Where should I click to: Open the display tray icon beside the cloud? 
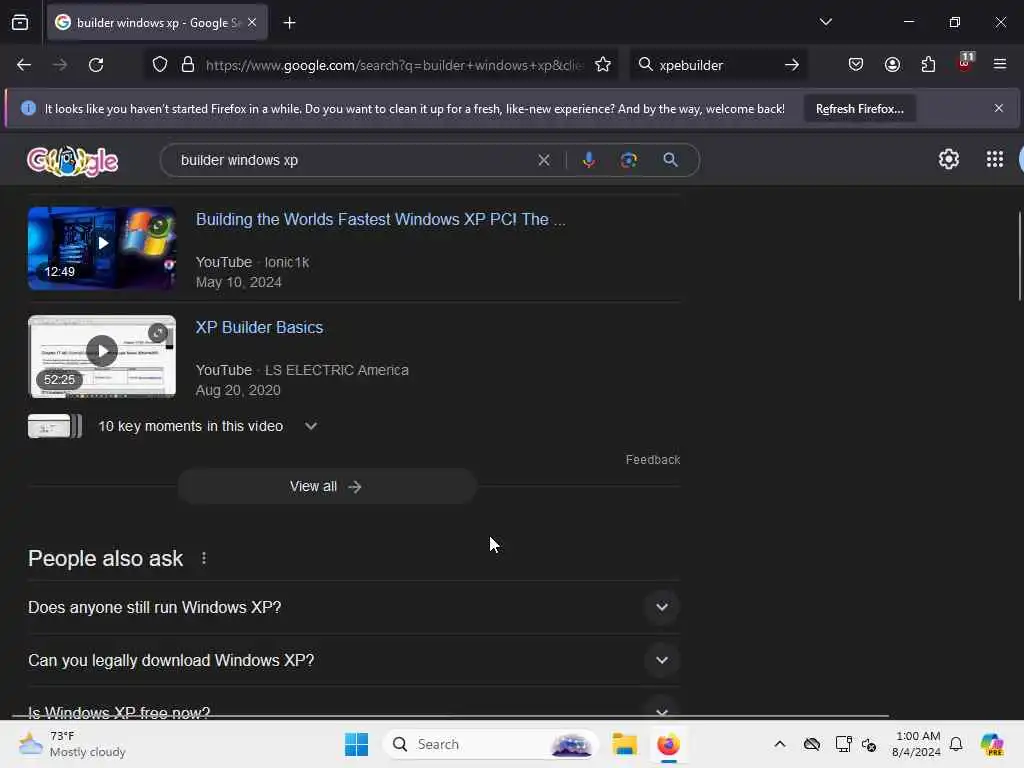[x=843, y=744]
